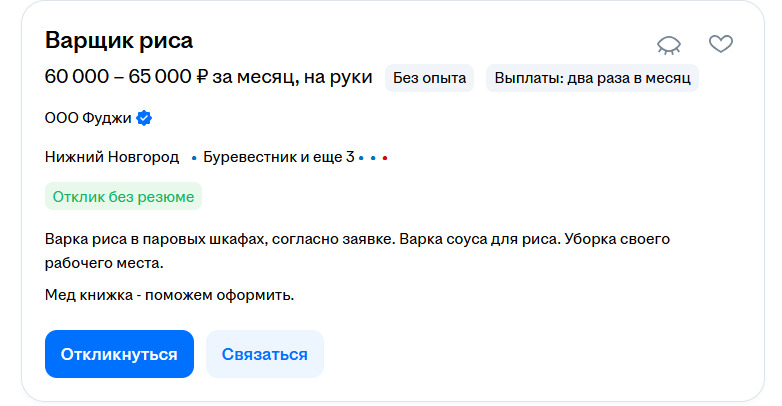The width and height of the screenshot is (782, 406).
Task: Select the "Выплаты: два раза в месяц" tag
Action: [x=592, y=78]
